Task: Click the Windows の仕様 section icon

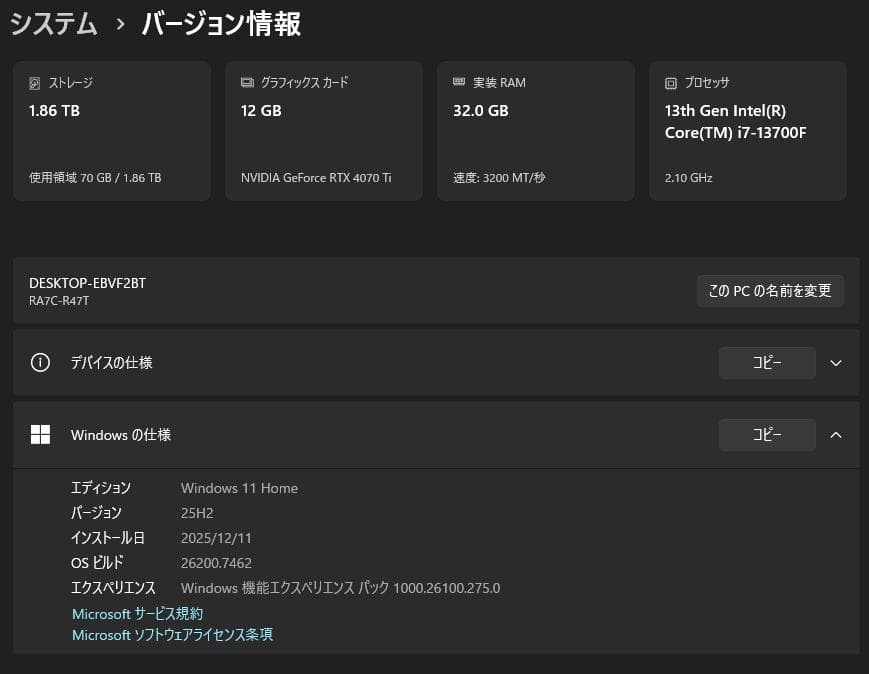Action: (x=40, y=435)
